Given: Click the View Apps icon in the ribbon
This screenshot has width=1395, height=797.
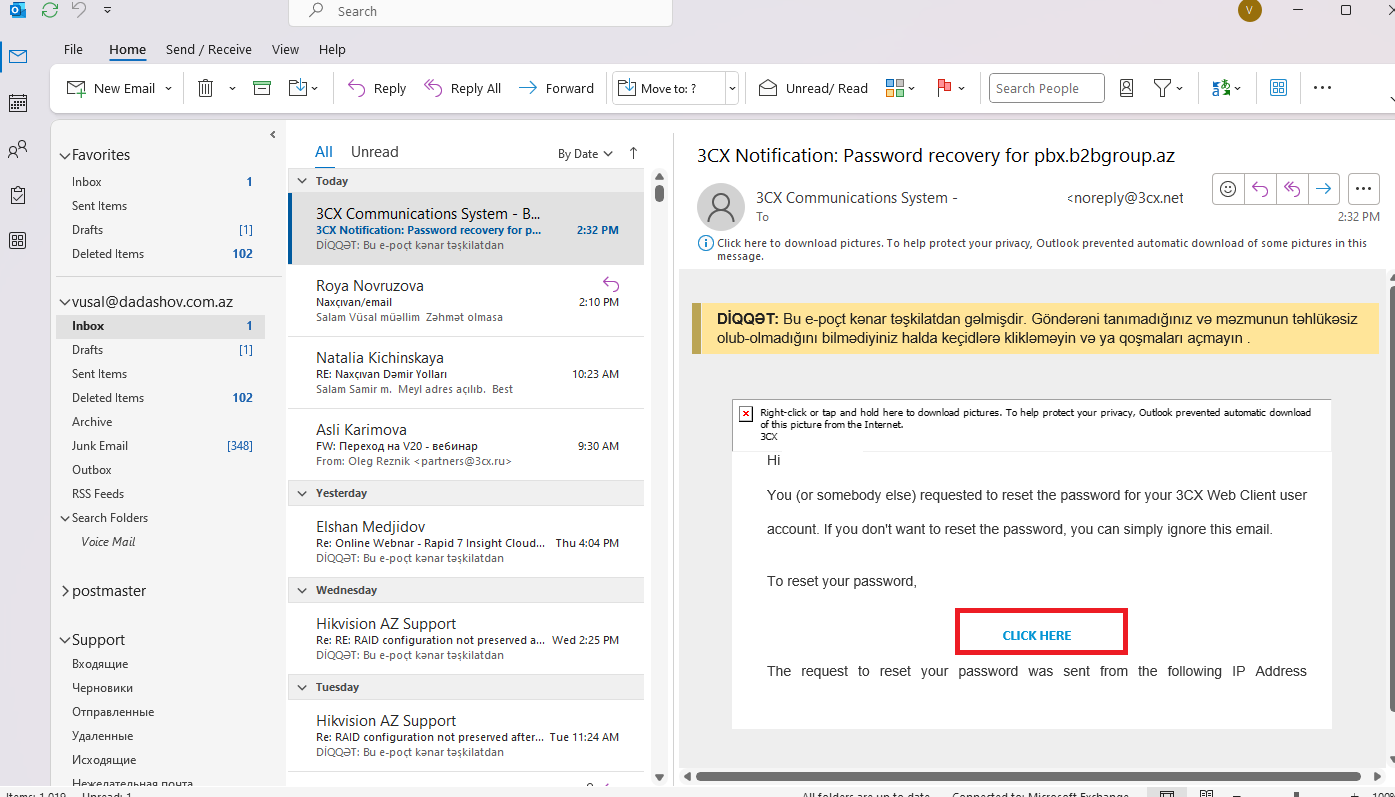Looking at the screenshot, I should tap(1278, 88).
